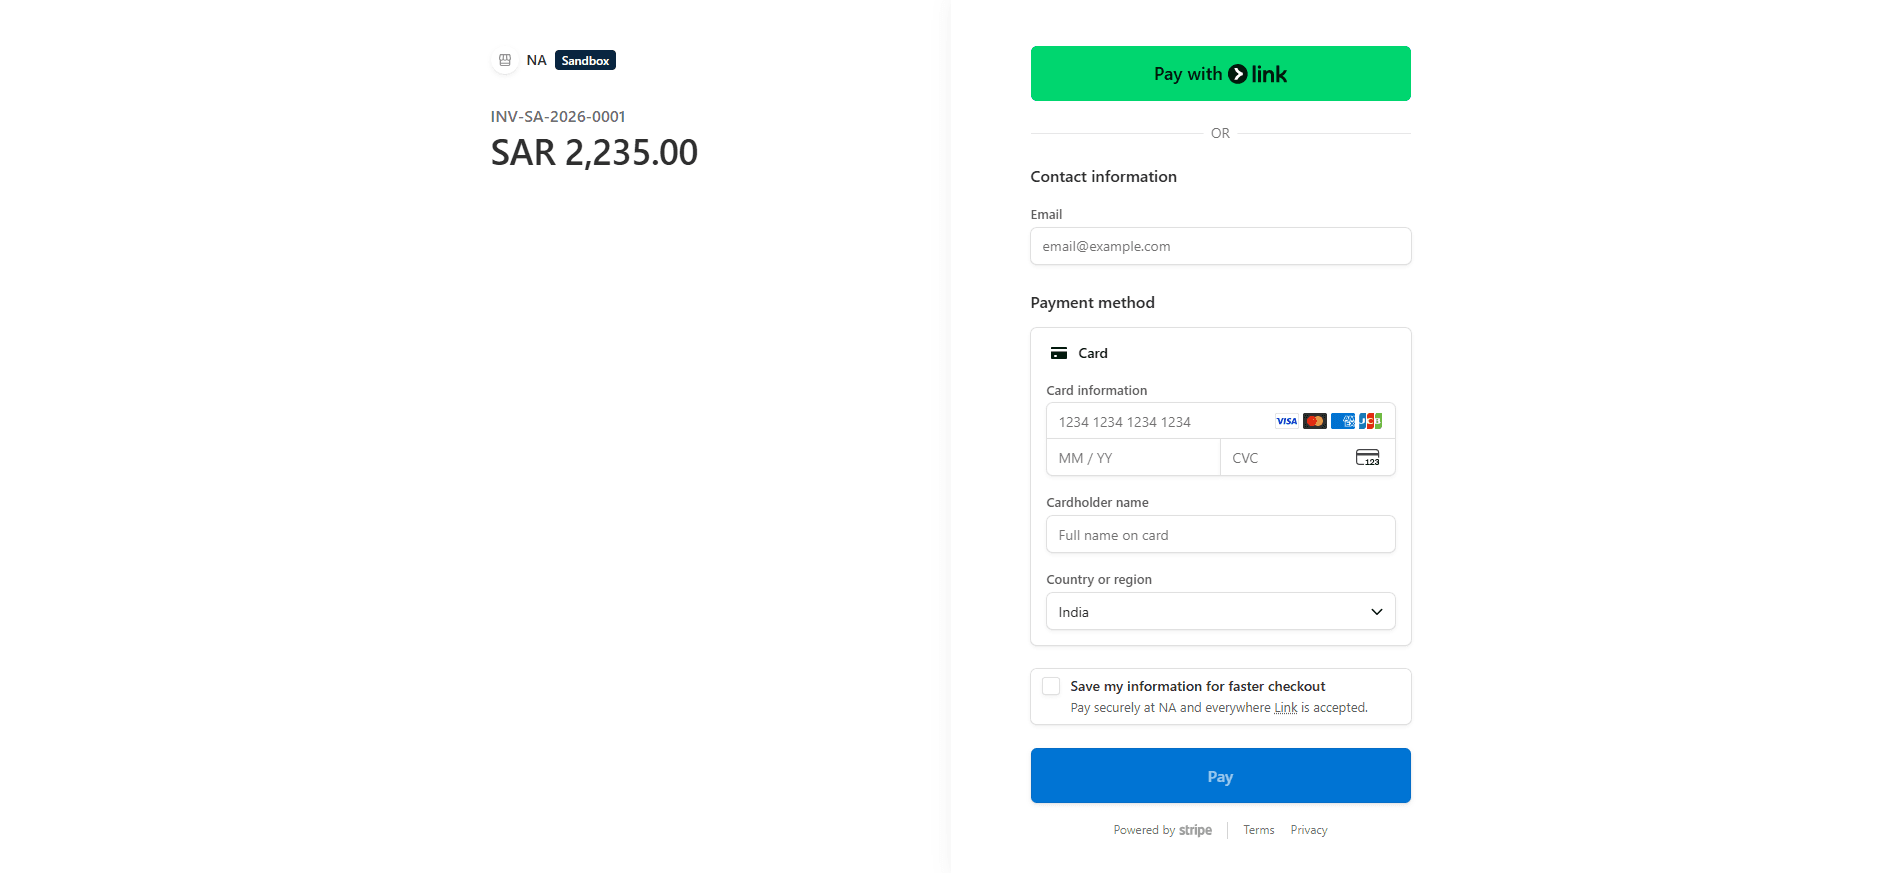
Task: Focus the Cardholder name field
Action: [1221, 535]
